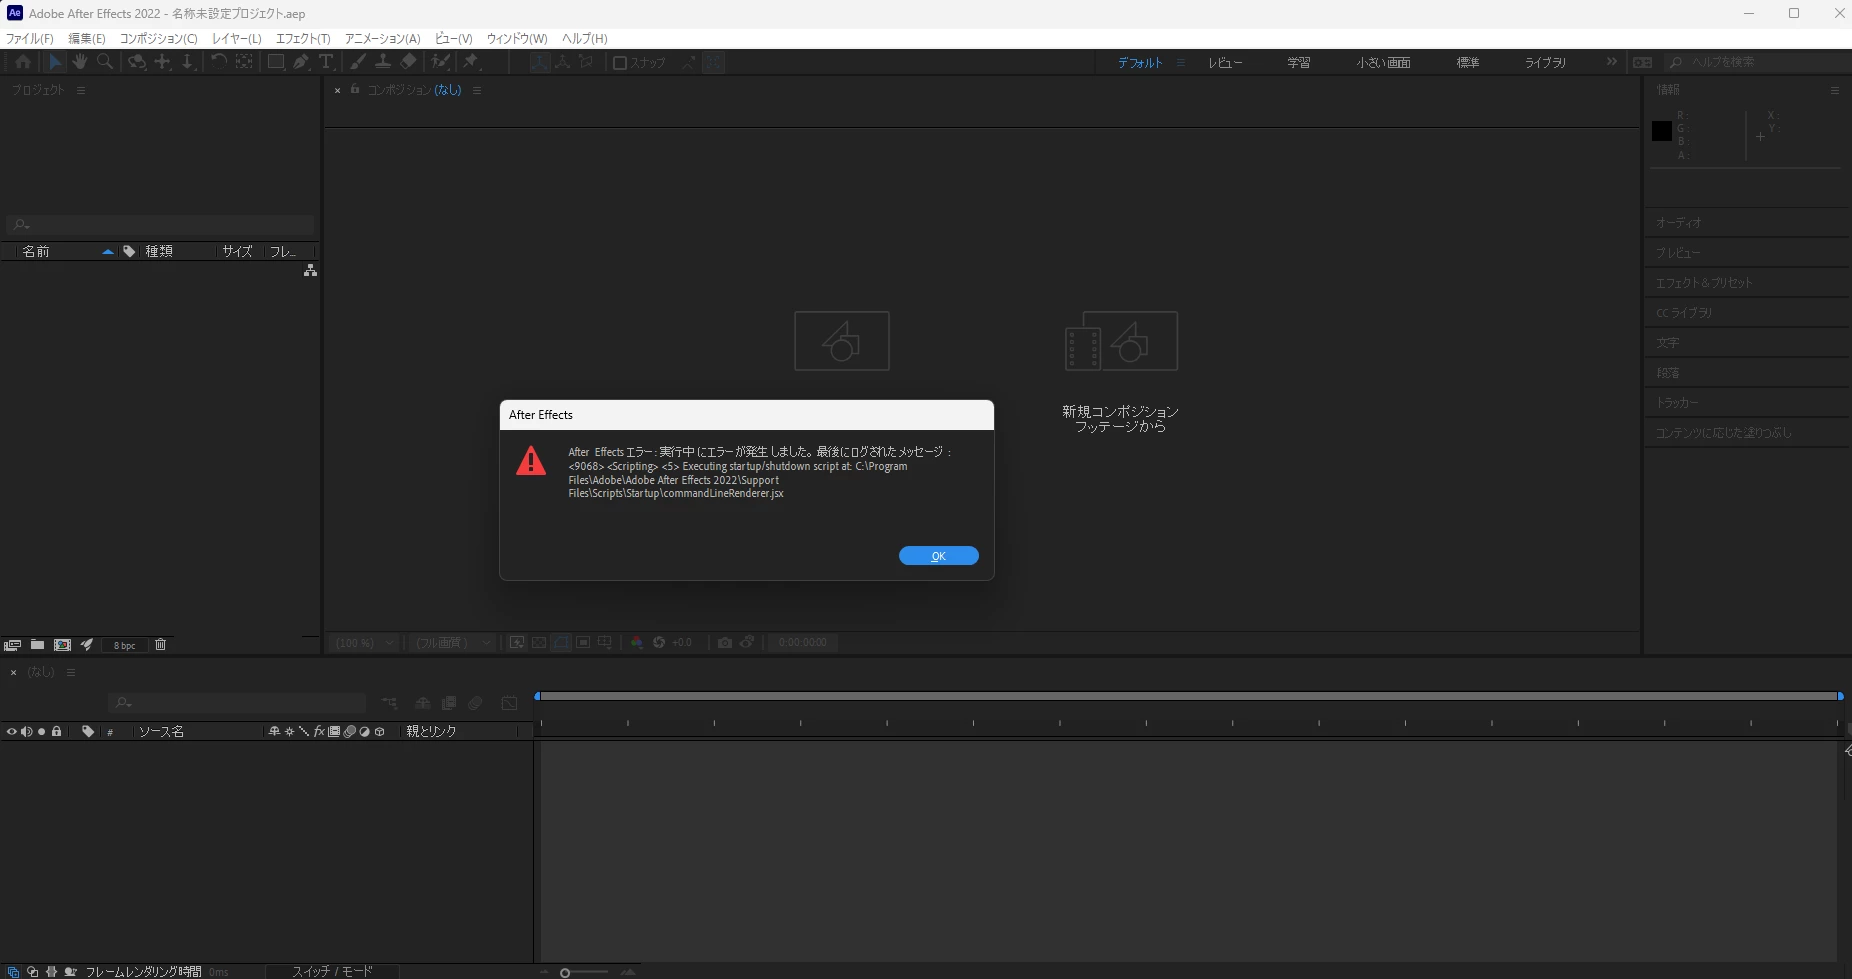Select the Pan Behind anchor point tool
The height and width of the screenshot is (979, 1852).
click(x=244, y=62)
